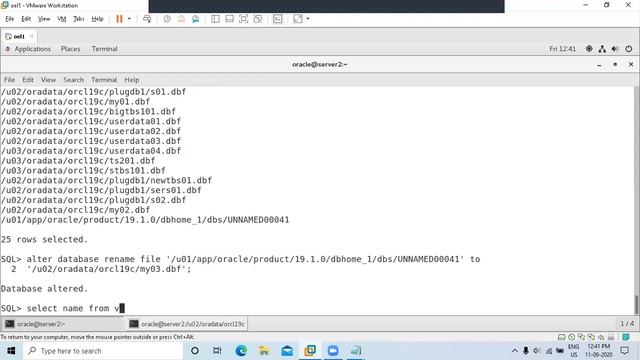Open GNOME Places menu
640x360 pixels.
(71, 49)
